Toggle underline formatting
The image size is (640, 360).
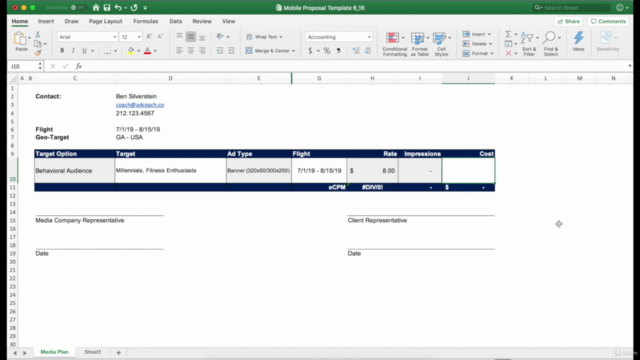click(84, 51)
